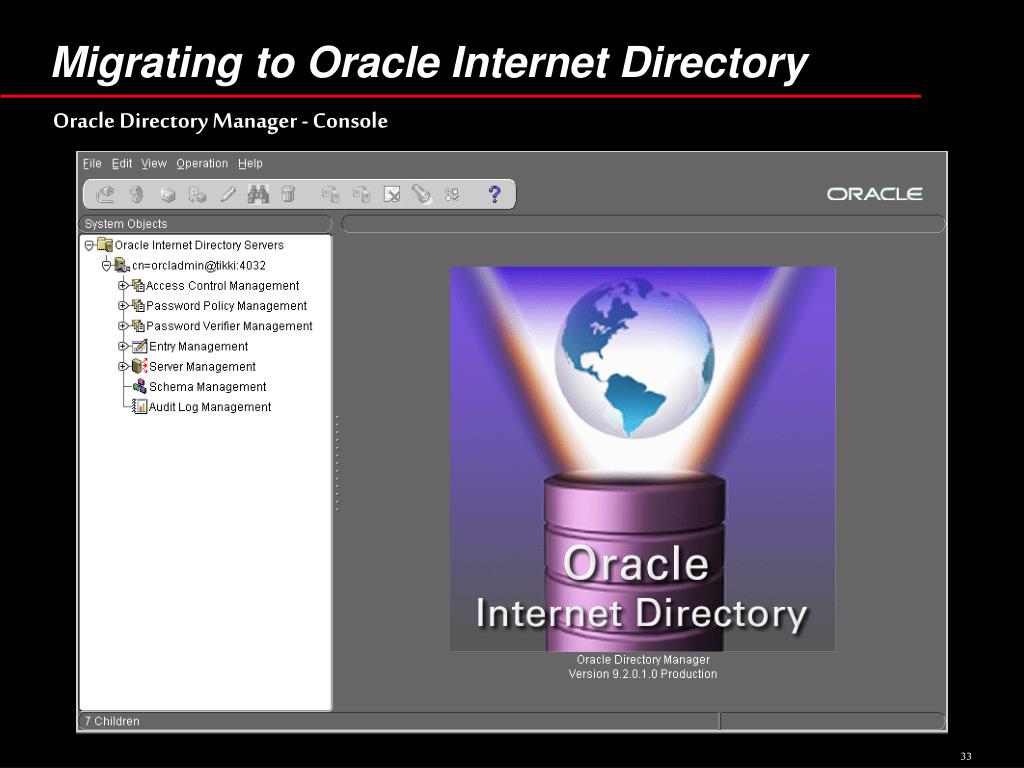Expand the Entry Management tree node

click(122, 346)
